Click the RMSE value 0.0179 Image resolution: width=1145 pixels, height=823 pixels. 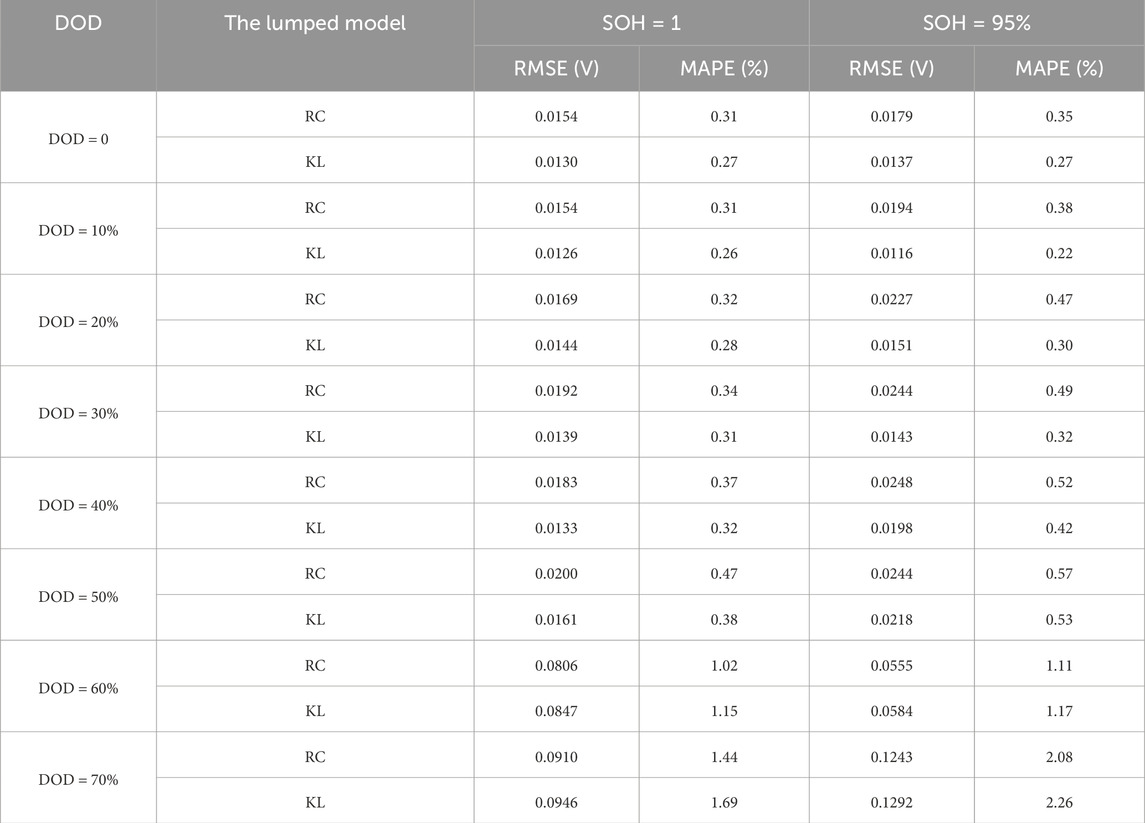pyautogui.click(x=891, y=116)
